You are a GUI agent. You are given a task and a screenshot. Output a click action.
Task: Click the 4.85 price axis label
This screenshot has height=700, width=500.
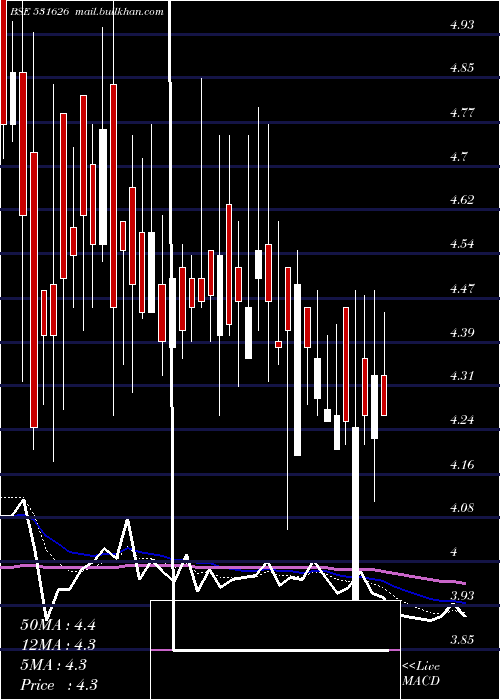click(x=462, y=68)
